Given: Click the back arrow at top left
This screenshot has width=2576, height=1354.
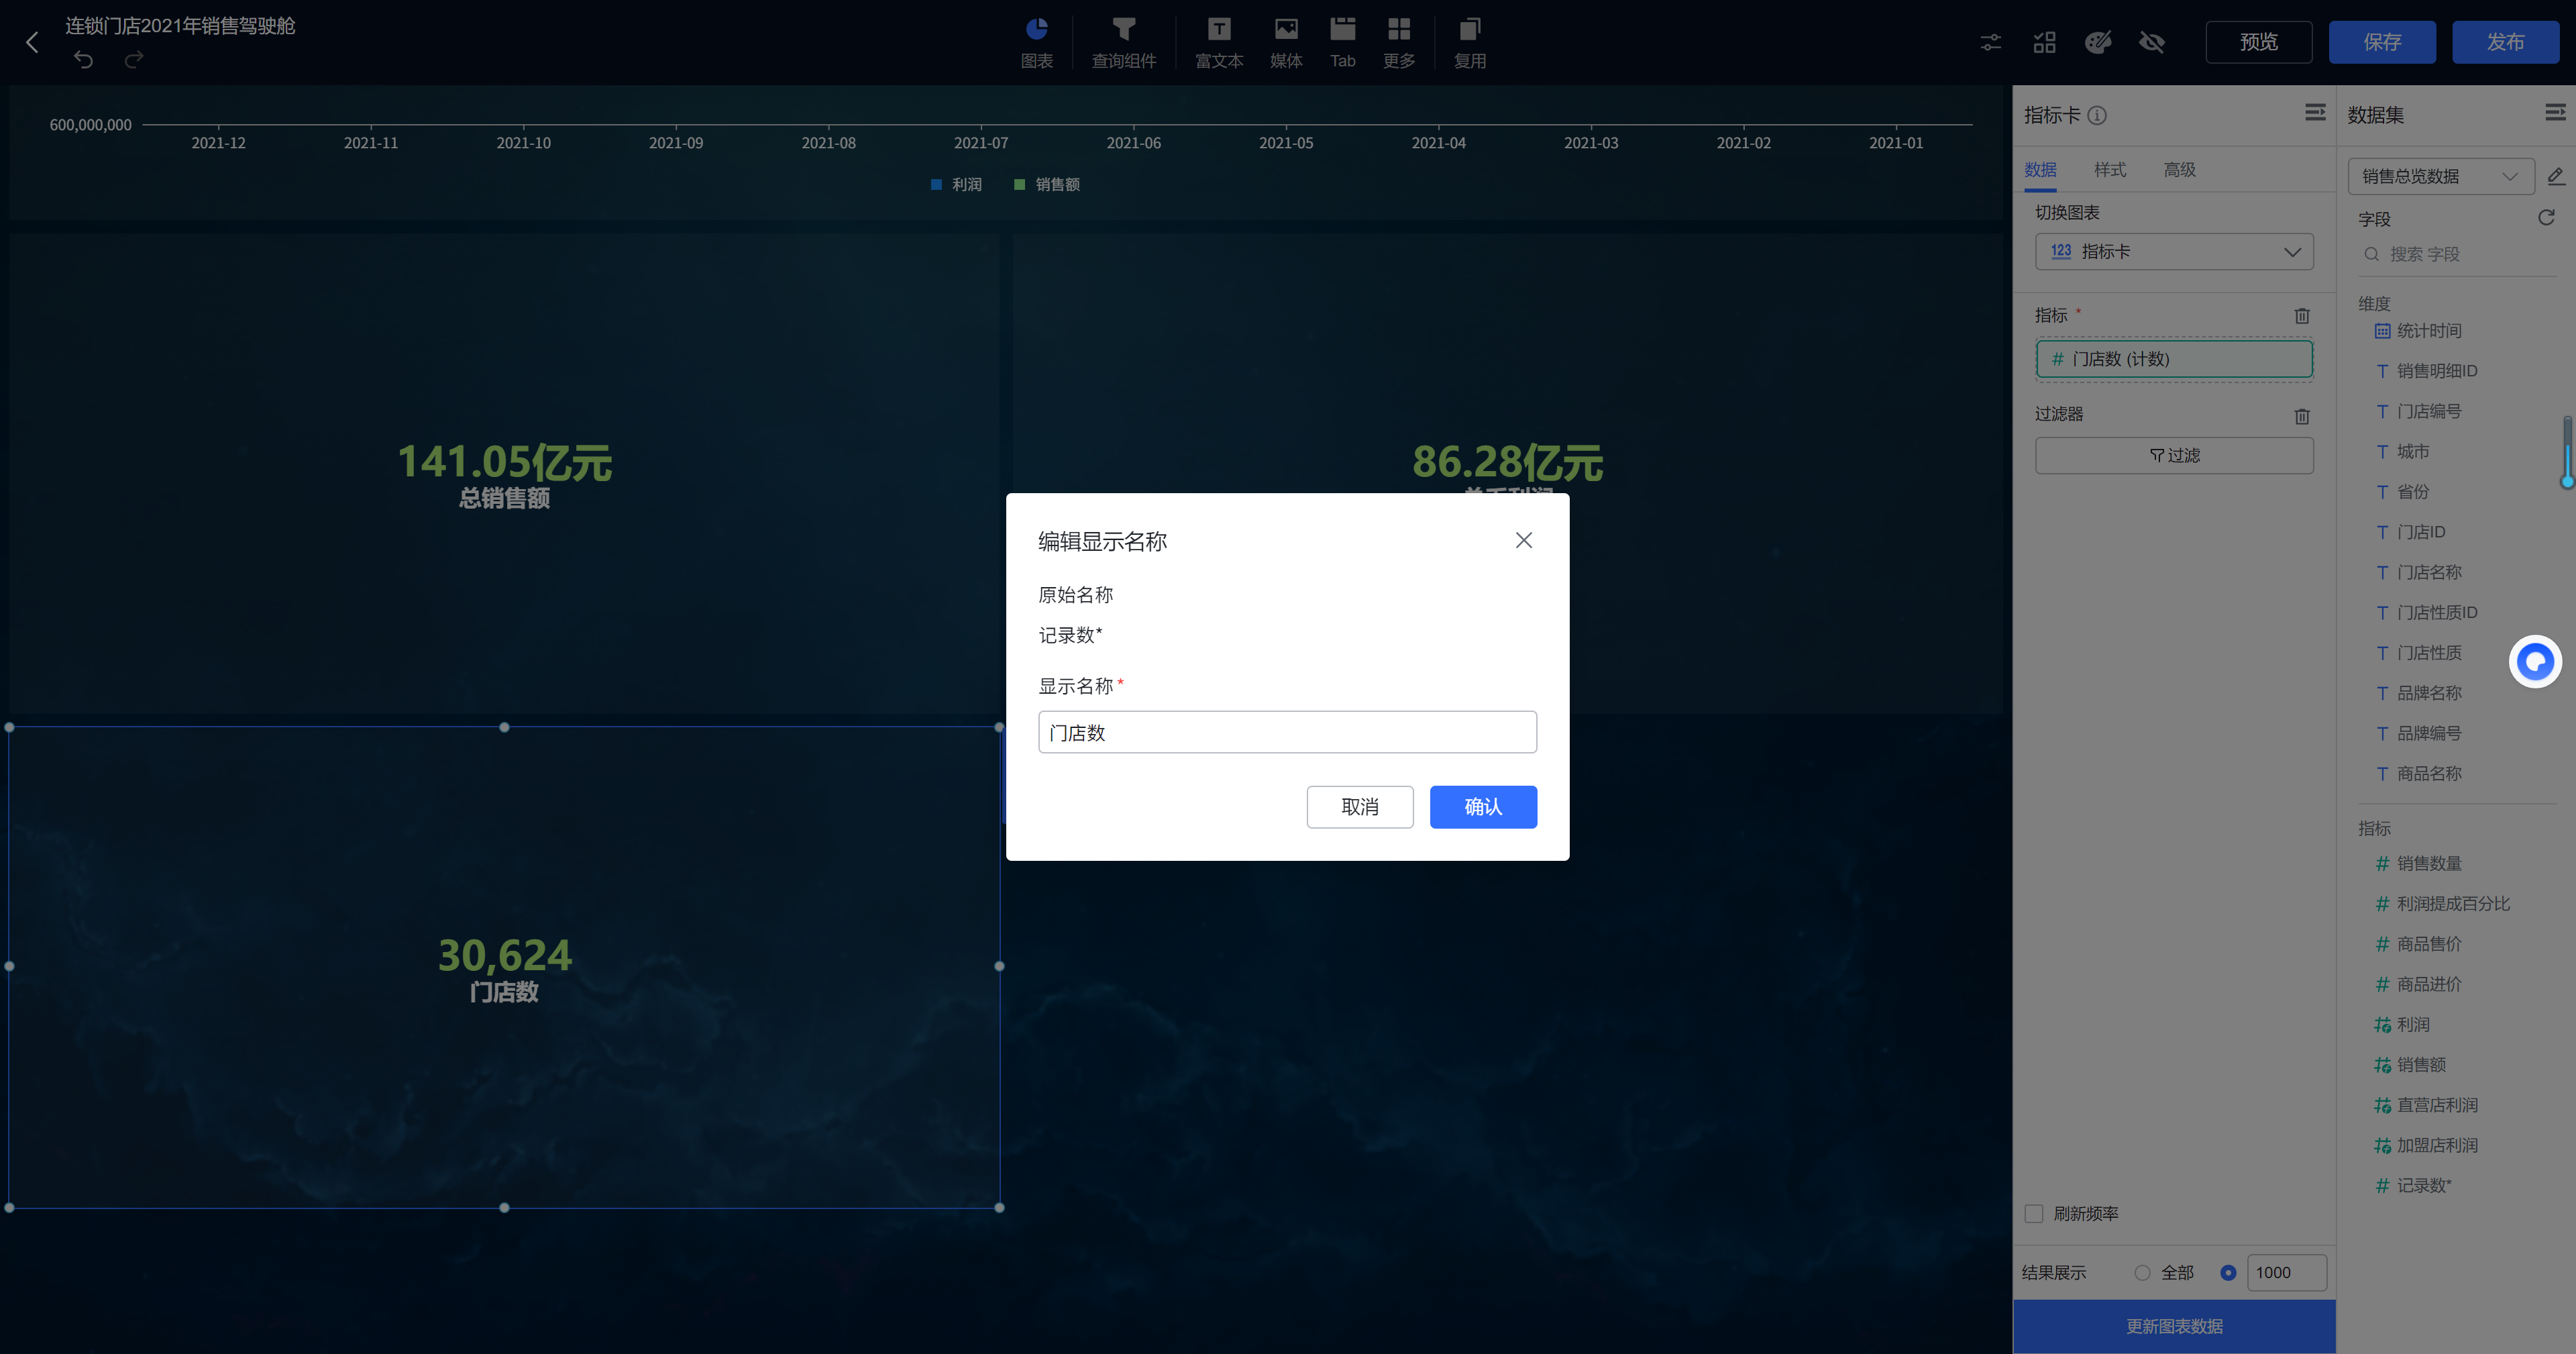Looking at the screenshot, I should (x=32, y=42).
